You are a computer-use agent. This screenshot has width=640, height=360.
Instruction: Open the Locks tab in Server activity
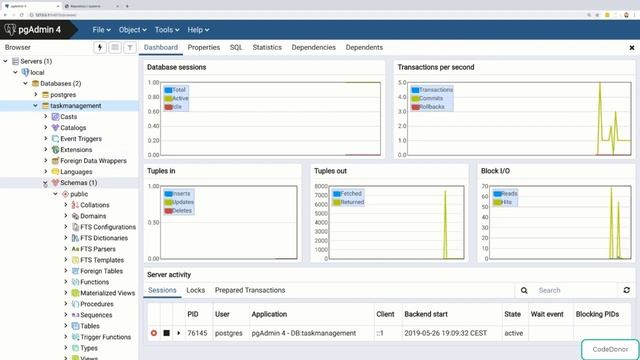point(196,290)
